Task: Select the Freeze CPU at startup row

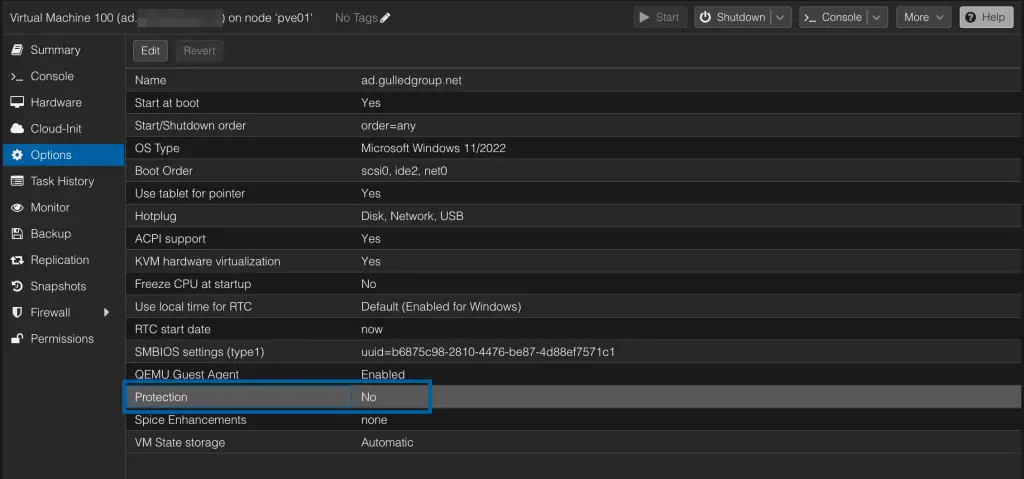Action: [x=574, y=284]
